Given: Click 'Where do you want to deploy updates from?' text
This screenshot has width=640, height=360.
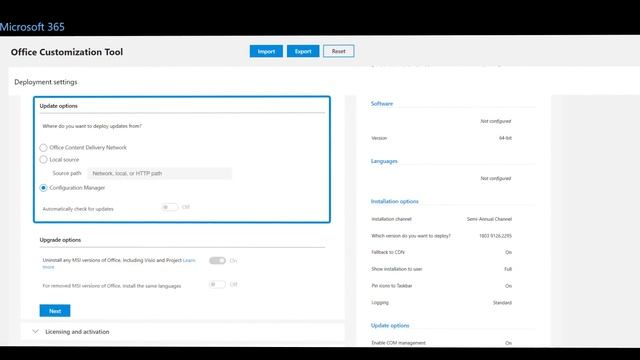Looking at the screenshot, I should (92, 126).
